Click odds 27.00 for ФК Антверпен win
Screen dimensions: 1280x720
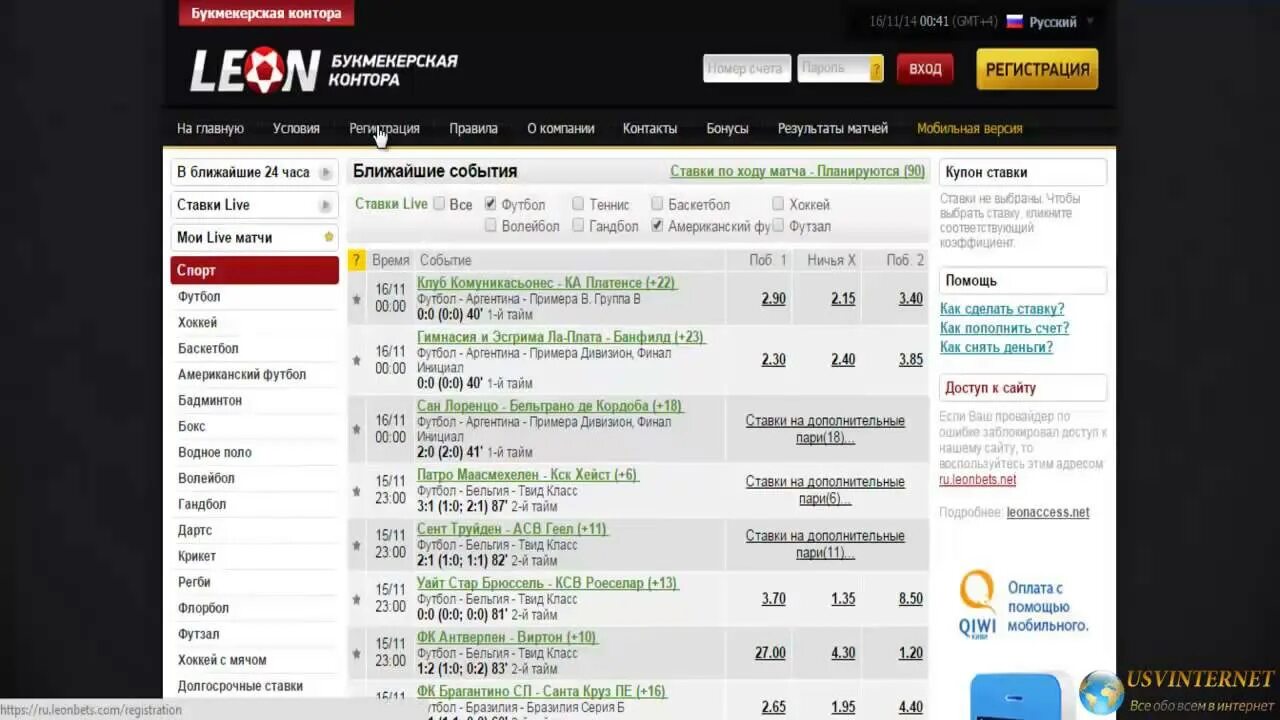pos(770,652)
